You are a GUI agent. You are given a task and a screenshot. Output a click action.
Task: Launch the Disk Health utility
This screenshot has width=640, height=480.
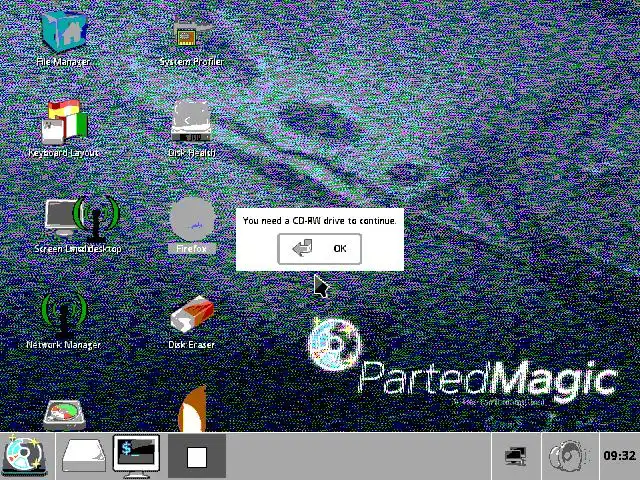191,122
